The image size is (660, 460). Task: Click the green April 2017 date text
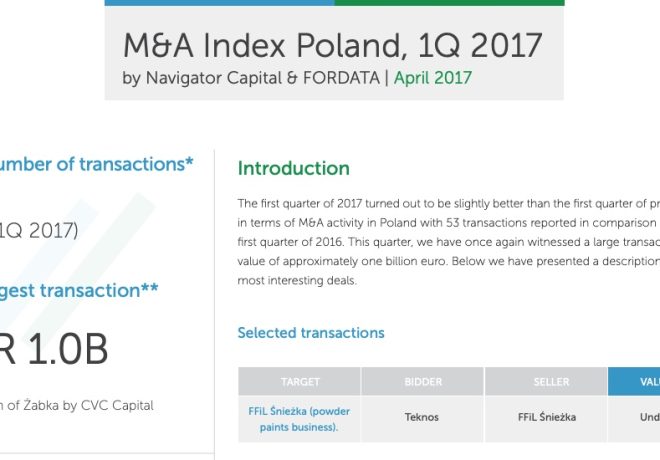click(x=433, y=78)
